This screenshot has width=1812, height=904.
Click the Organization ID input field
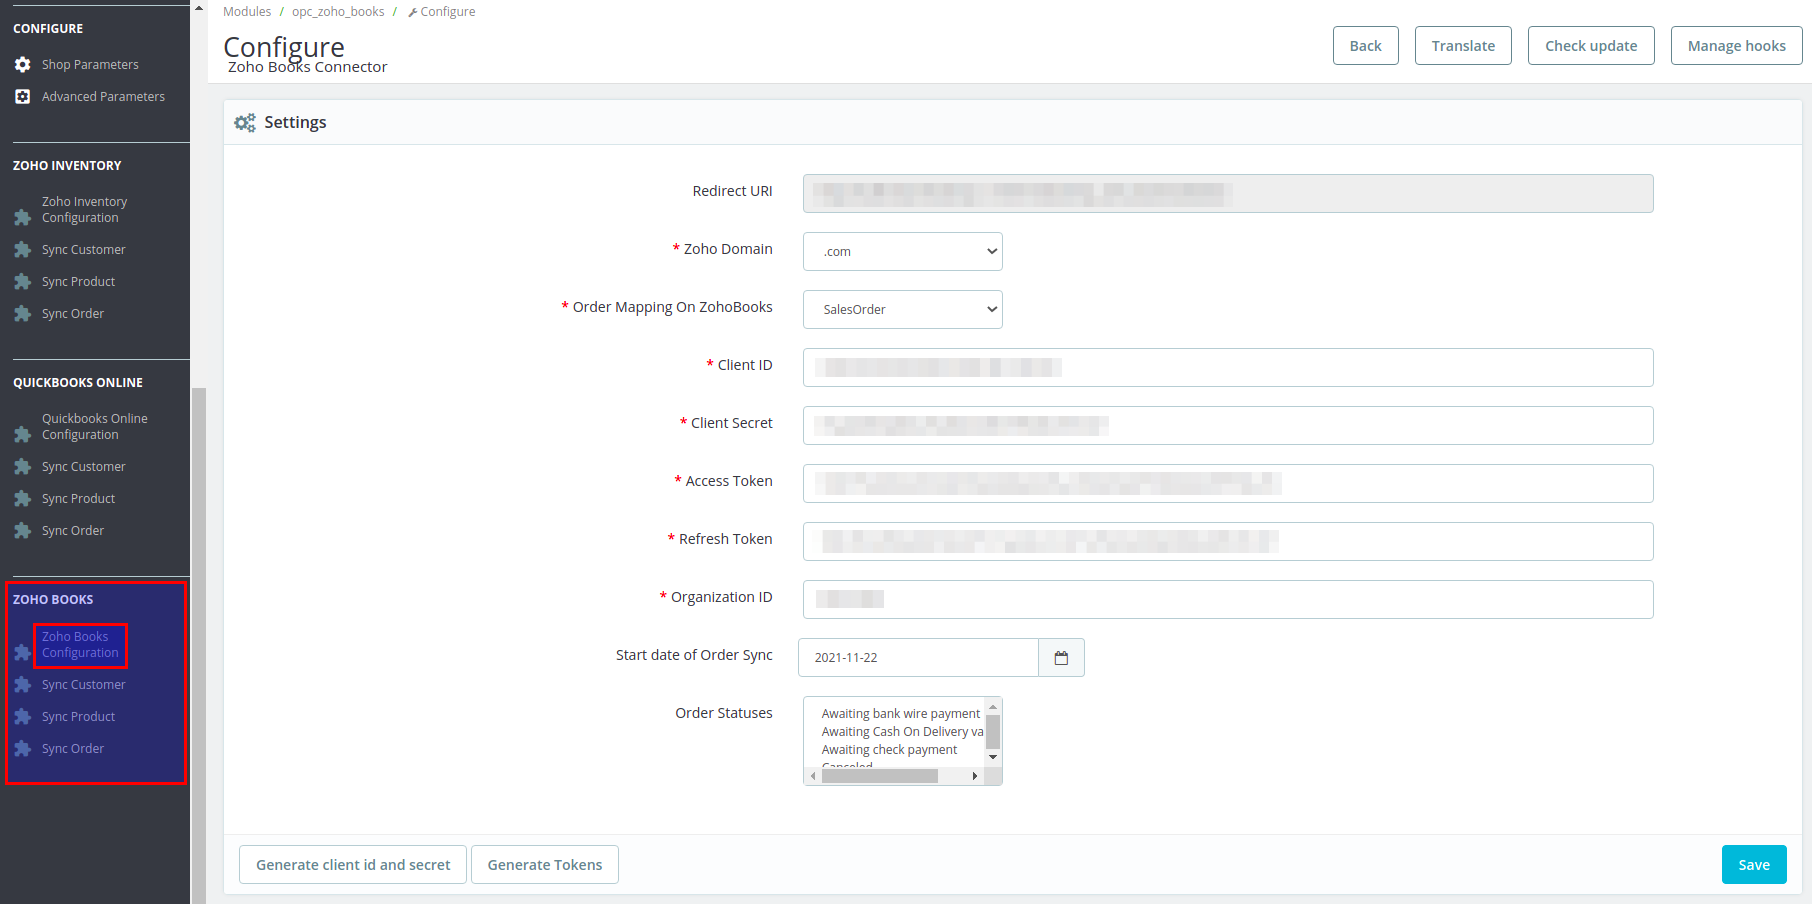[x=1228, y=600]
